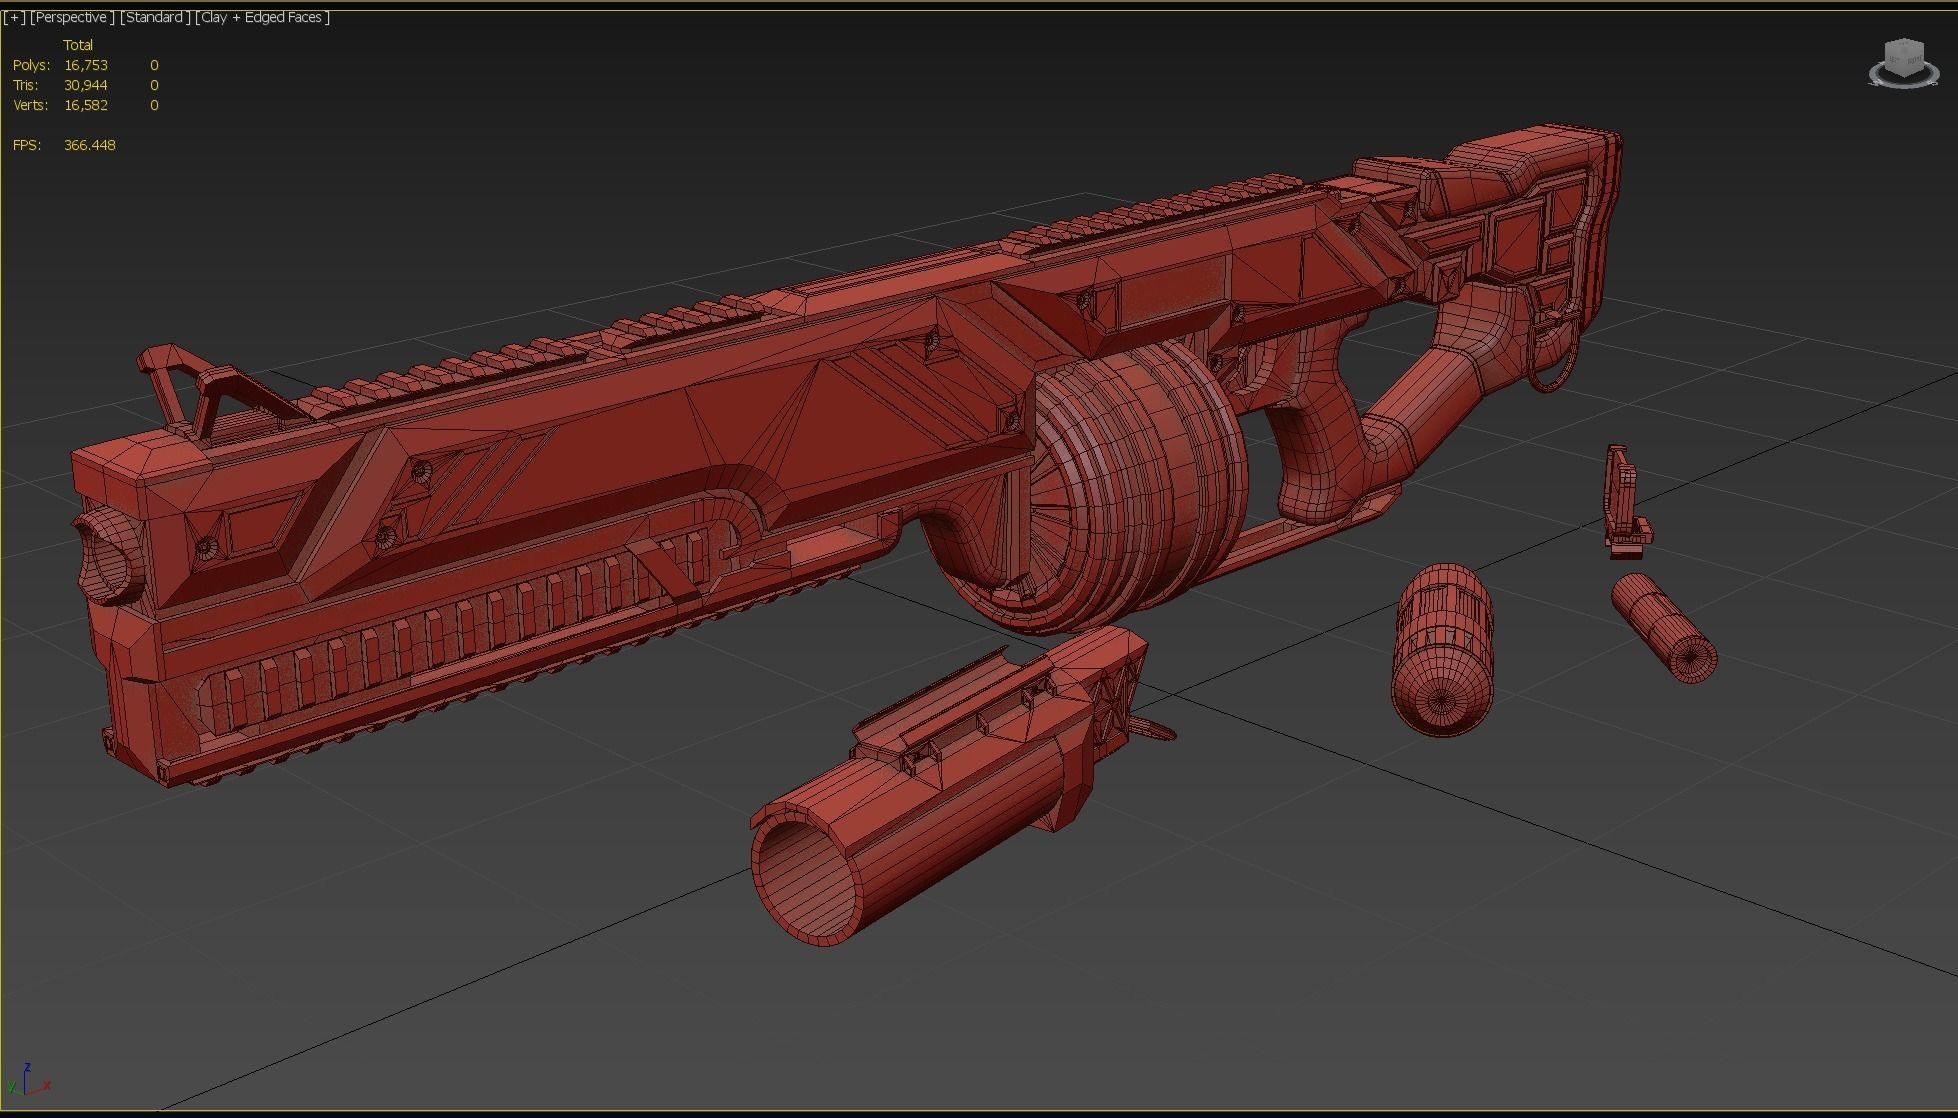Viewport: 1958px width, 1118px height.
Task: Select the Tris count 30,944
Action: (86, 85)
